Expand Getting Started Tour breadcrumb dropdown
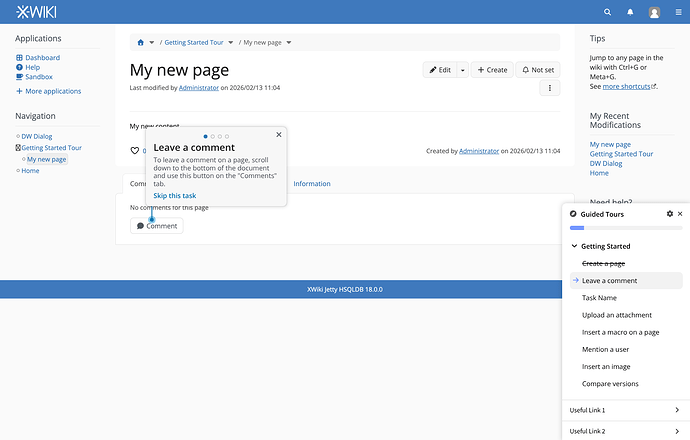 click(231, 43)
